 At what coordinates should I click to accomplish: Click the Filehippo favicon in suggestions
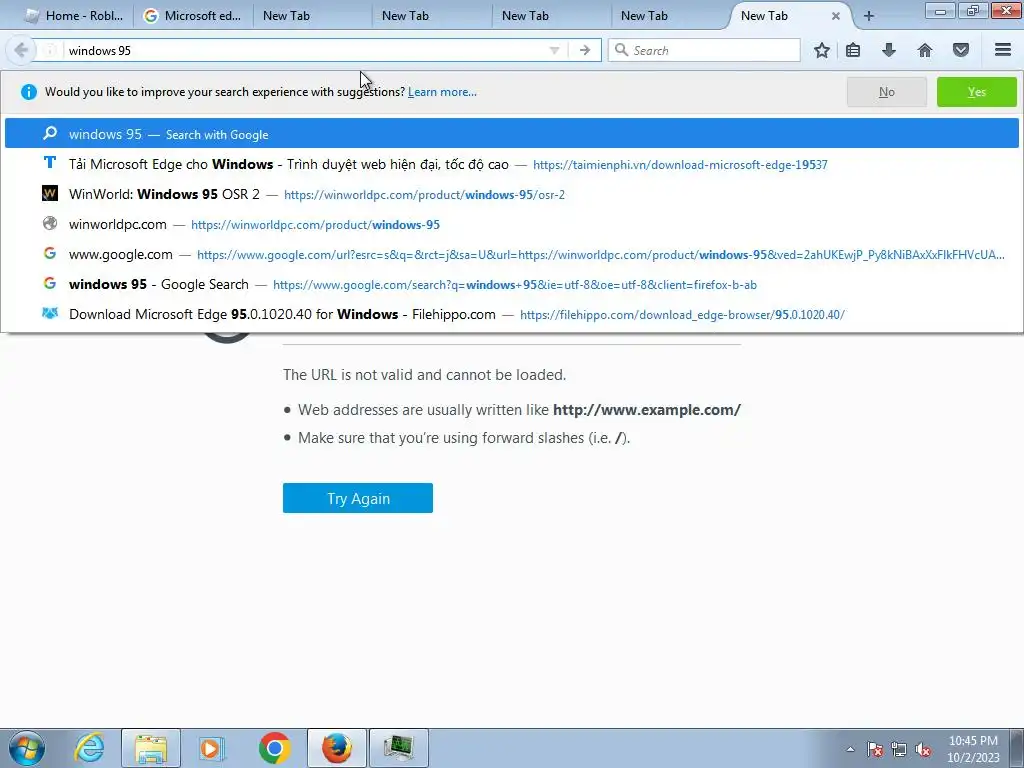(50, 313)
